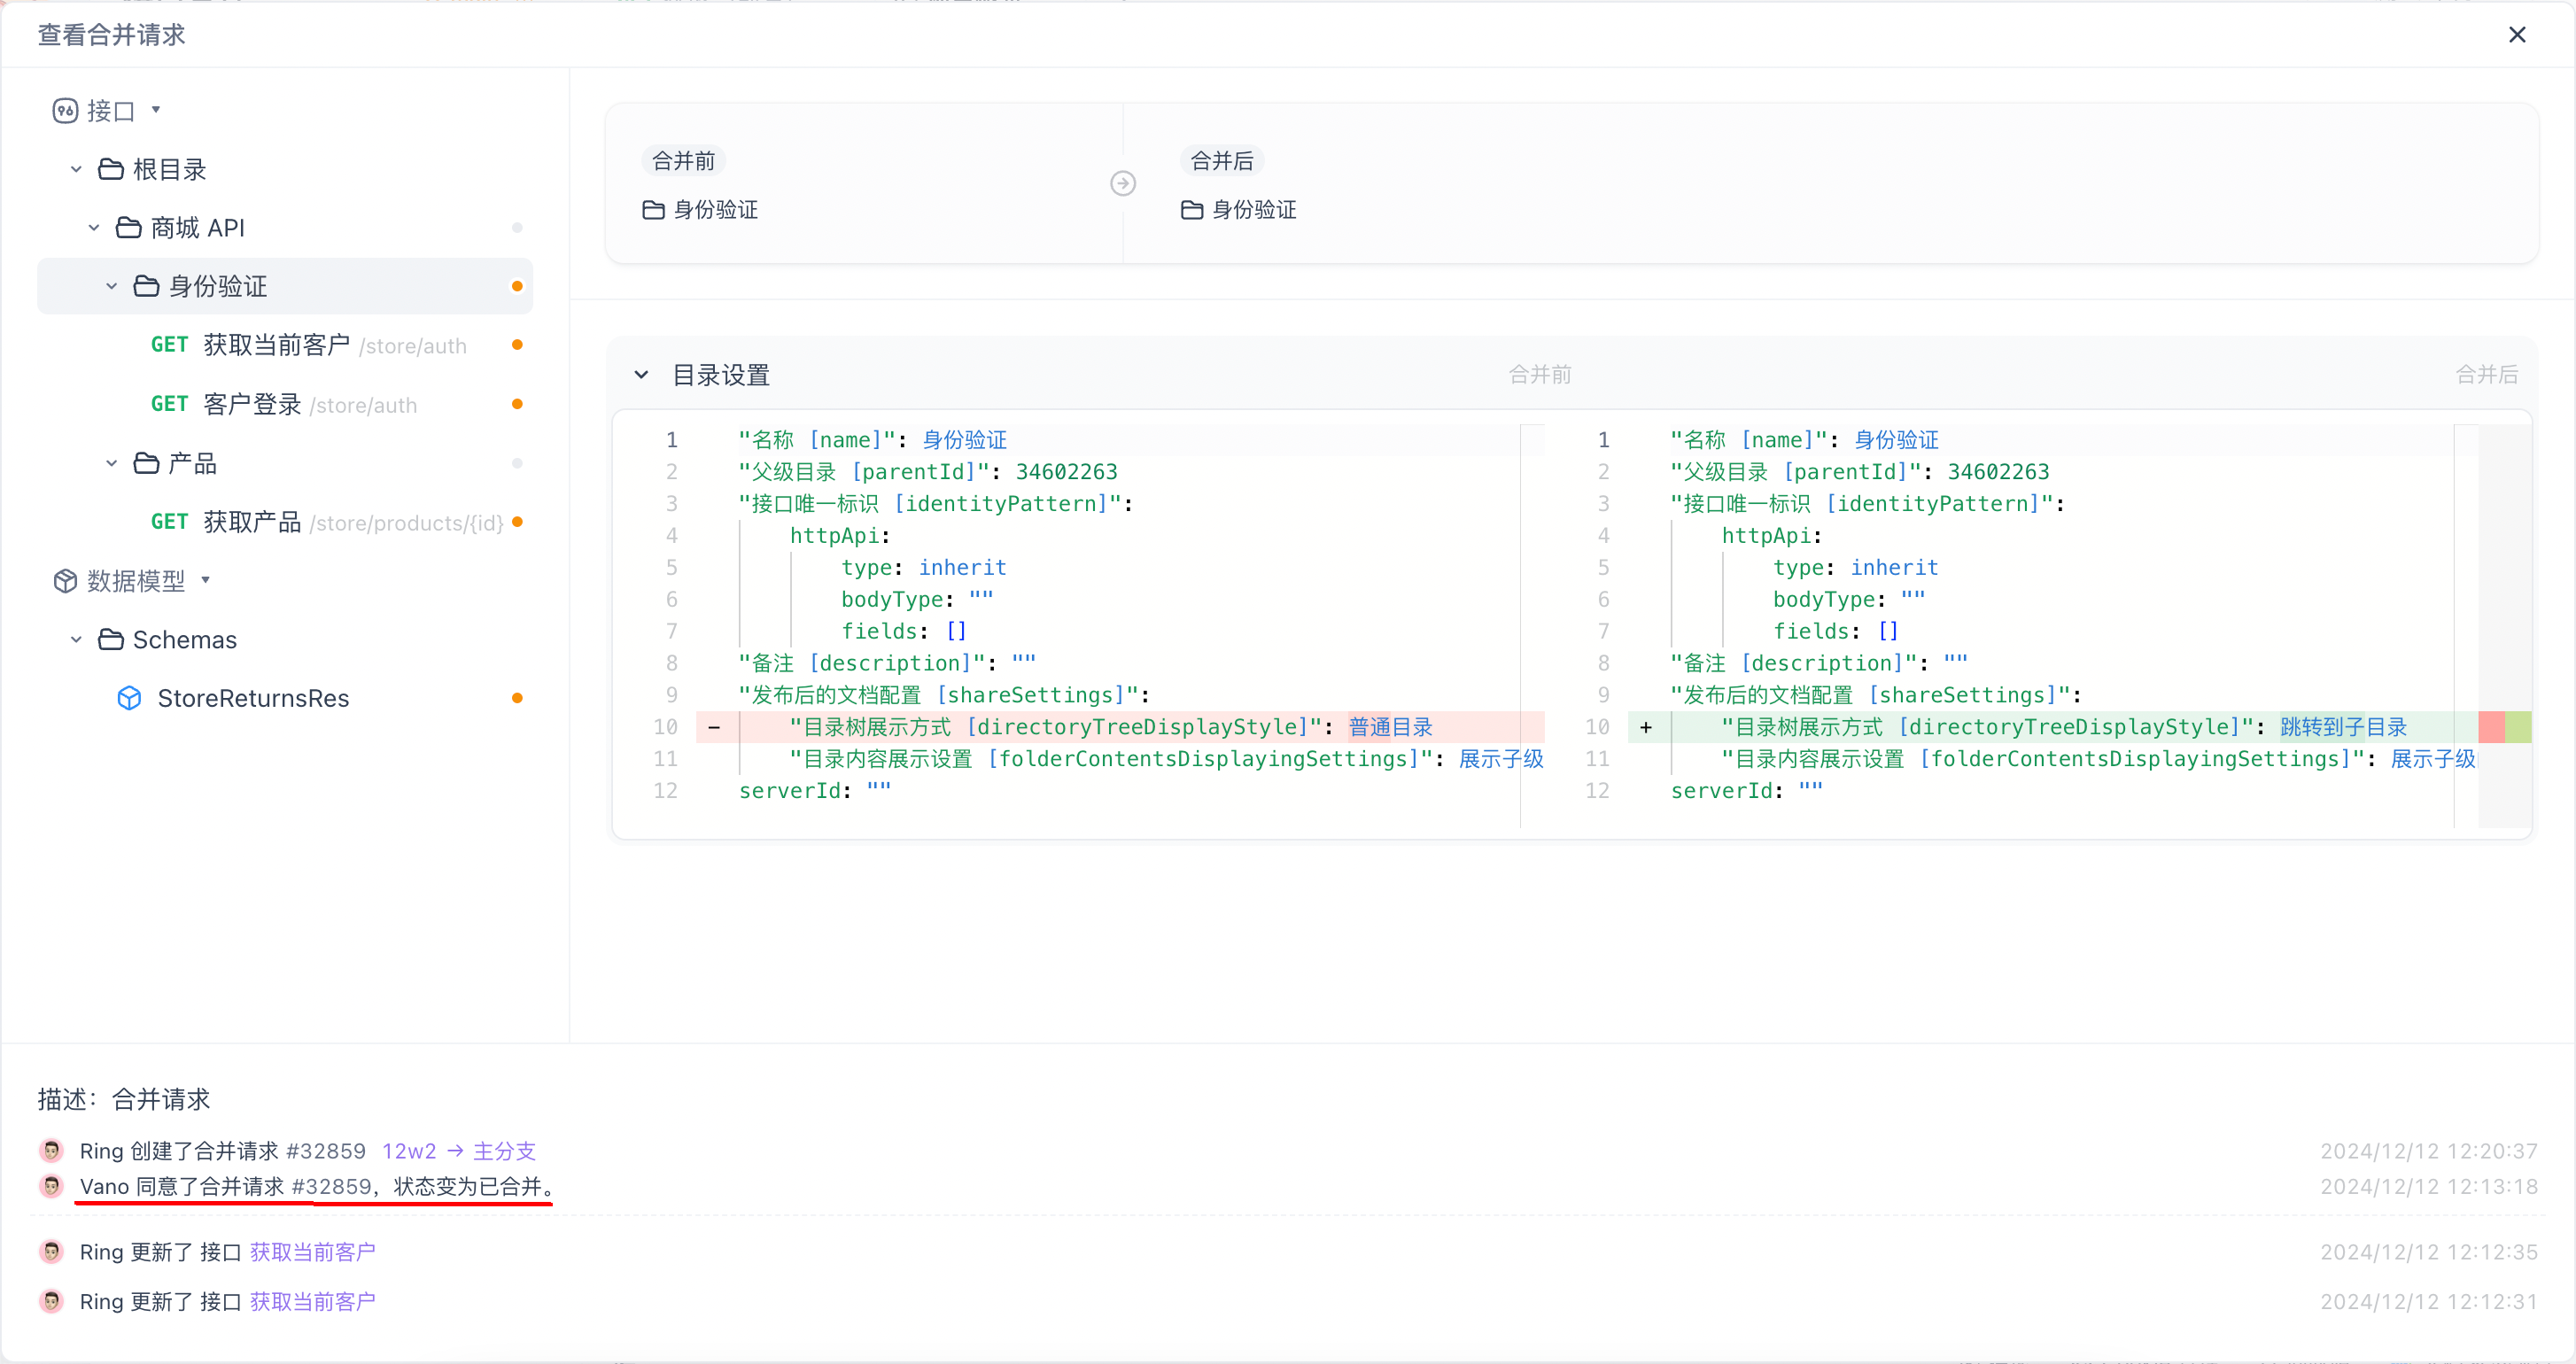Image resolution: width=2576 pixels, height=1364 pixels.
Task: Open the 接口 dropdown menu
Action: pos(156,110)
